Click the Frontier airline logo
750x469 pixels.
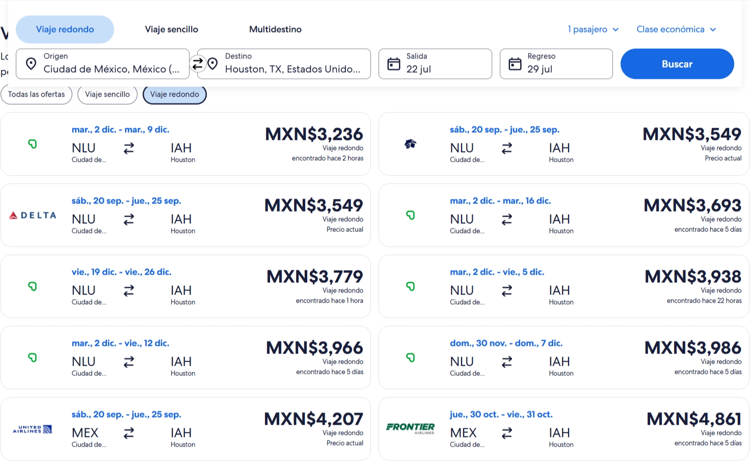click(410, 427)
